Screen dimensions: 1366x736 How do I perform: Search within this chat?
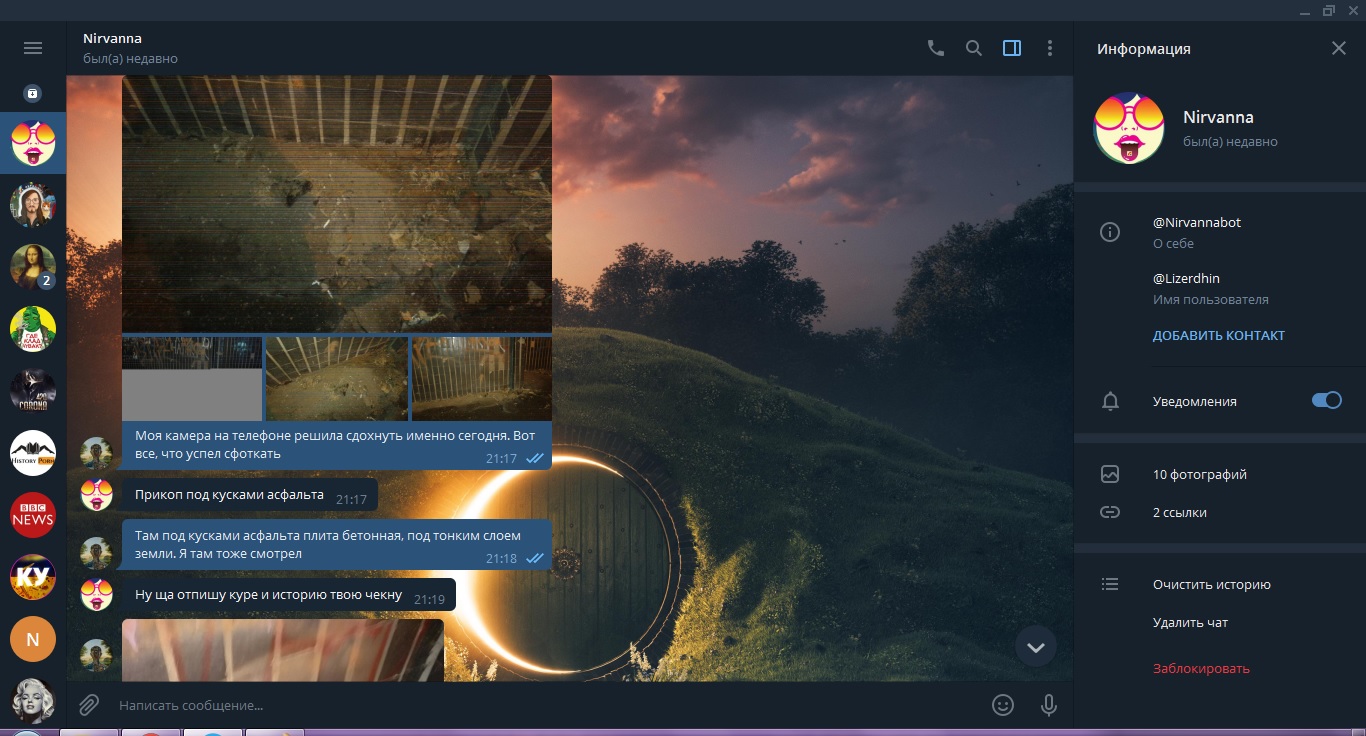click(x=974, y=48)
